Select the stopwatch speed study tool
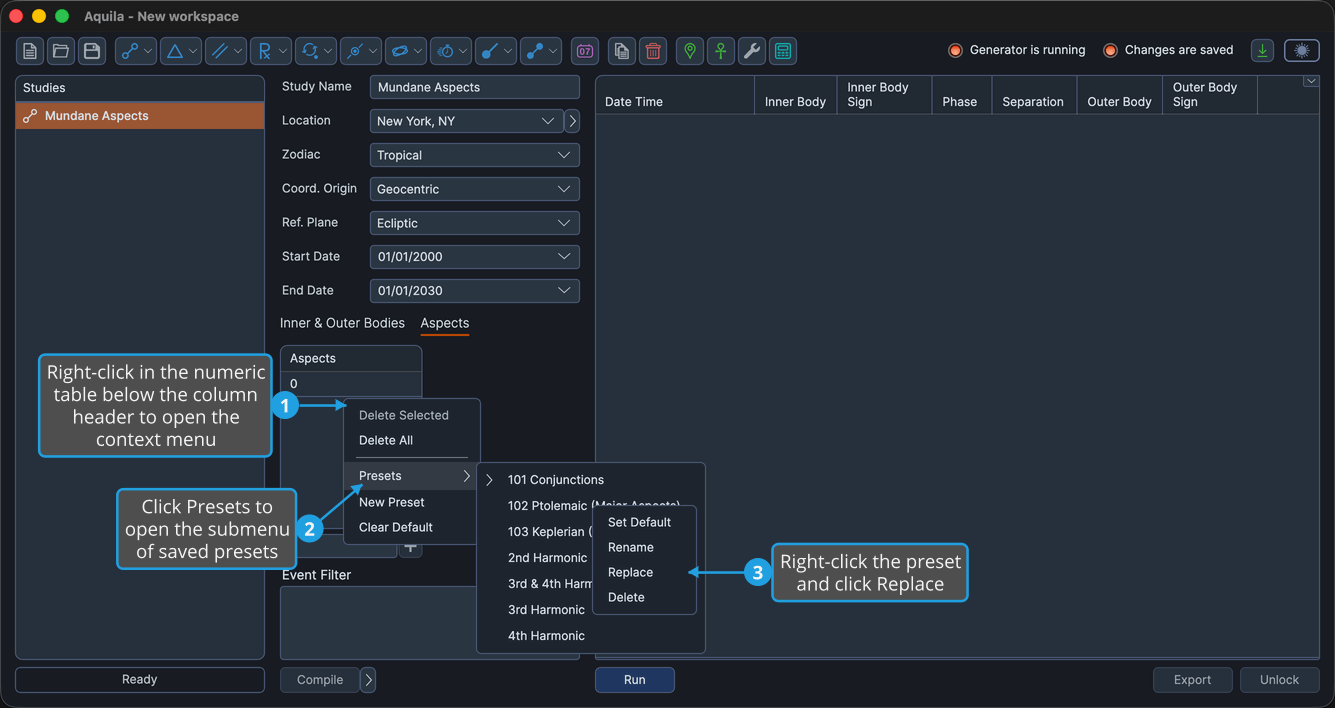The width and height of the screenshot is (1335, 708). pyautogui.click(x=451, y=51)
